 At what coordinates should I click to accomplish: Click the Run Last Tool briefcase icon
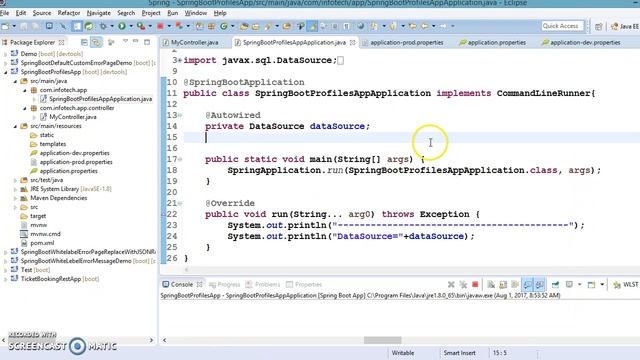pos(141,26)
